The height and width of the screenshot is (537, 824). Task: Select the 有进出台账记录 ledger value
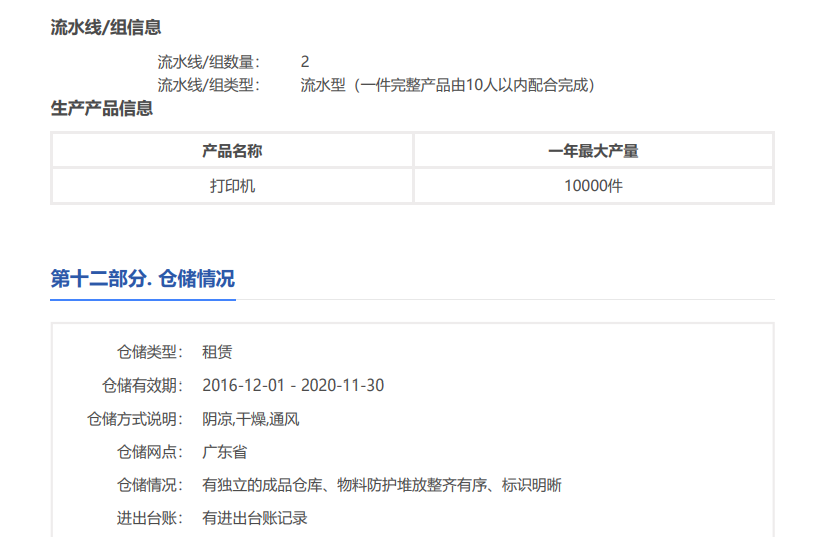pos(254,518)
